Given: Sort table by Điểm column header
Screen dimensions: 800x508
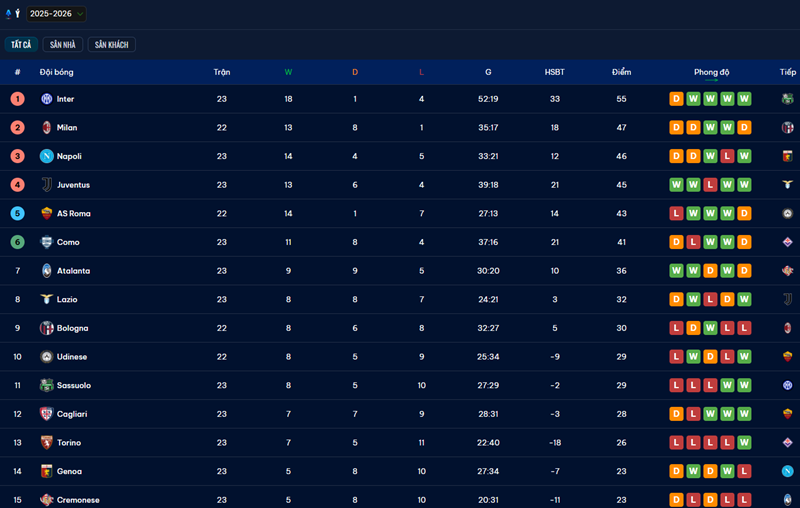Looking at the screenshot, I should (621, 72).
